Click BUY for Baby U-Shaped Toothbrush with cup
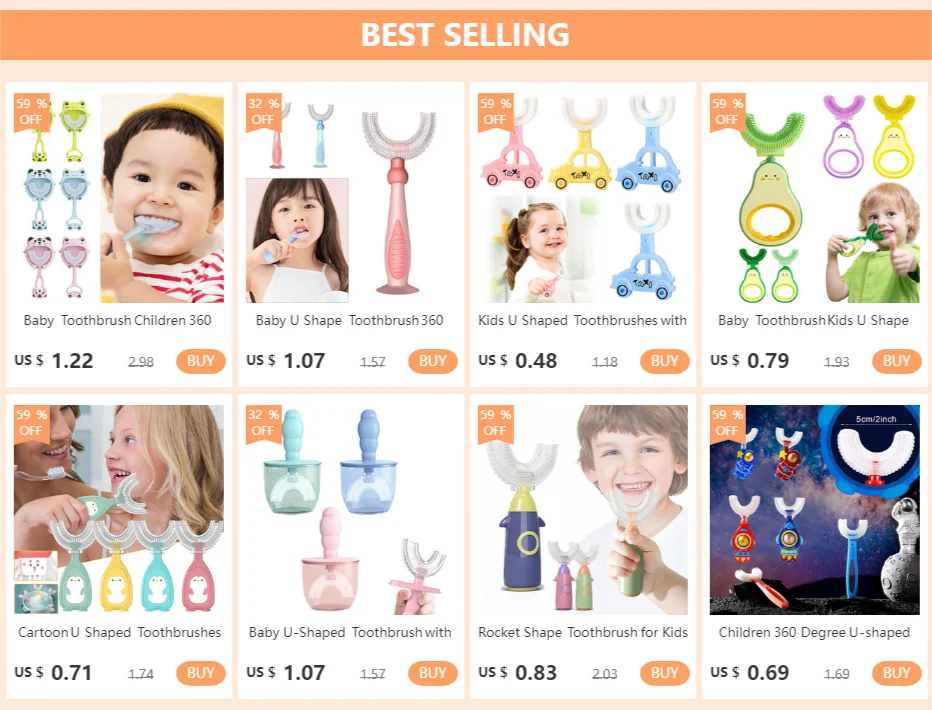The height and width of the screenshot is (710, 932). pos(433,673)
